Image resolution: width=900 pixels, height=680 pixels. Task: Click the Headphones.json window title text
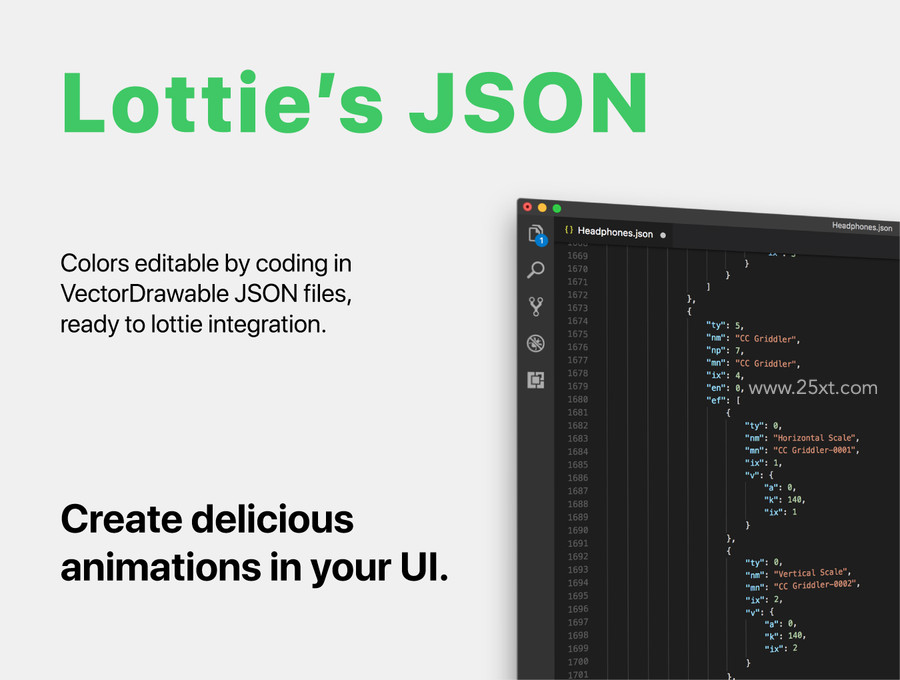862,227
